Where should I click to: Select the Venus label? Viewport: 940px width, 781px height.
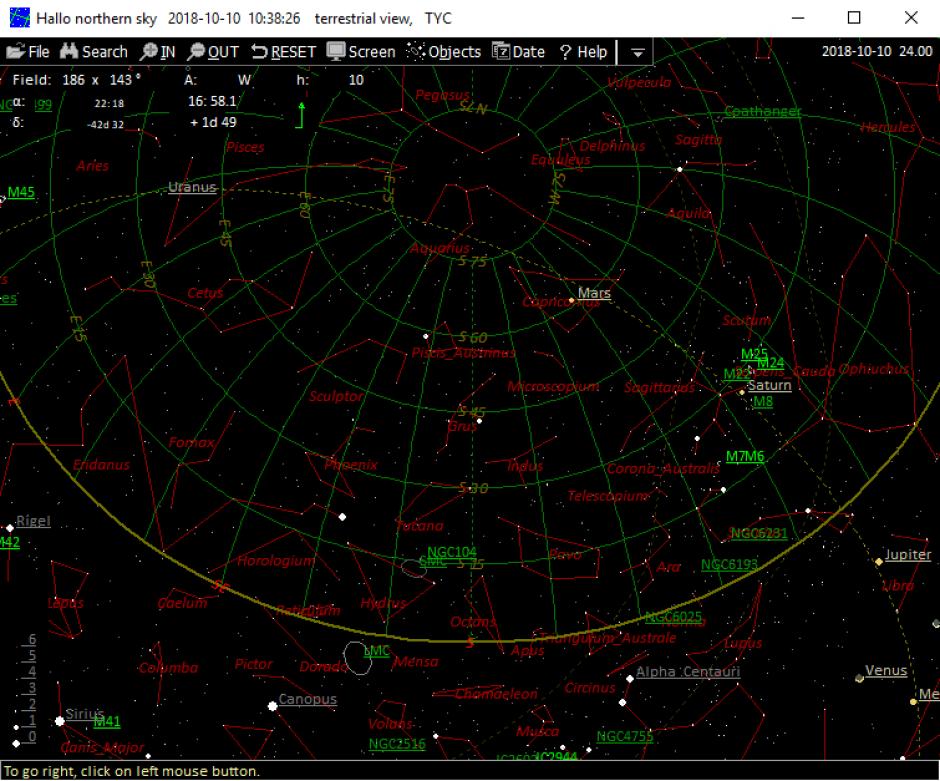click(x=886, y=670)
